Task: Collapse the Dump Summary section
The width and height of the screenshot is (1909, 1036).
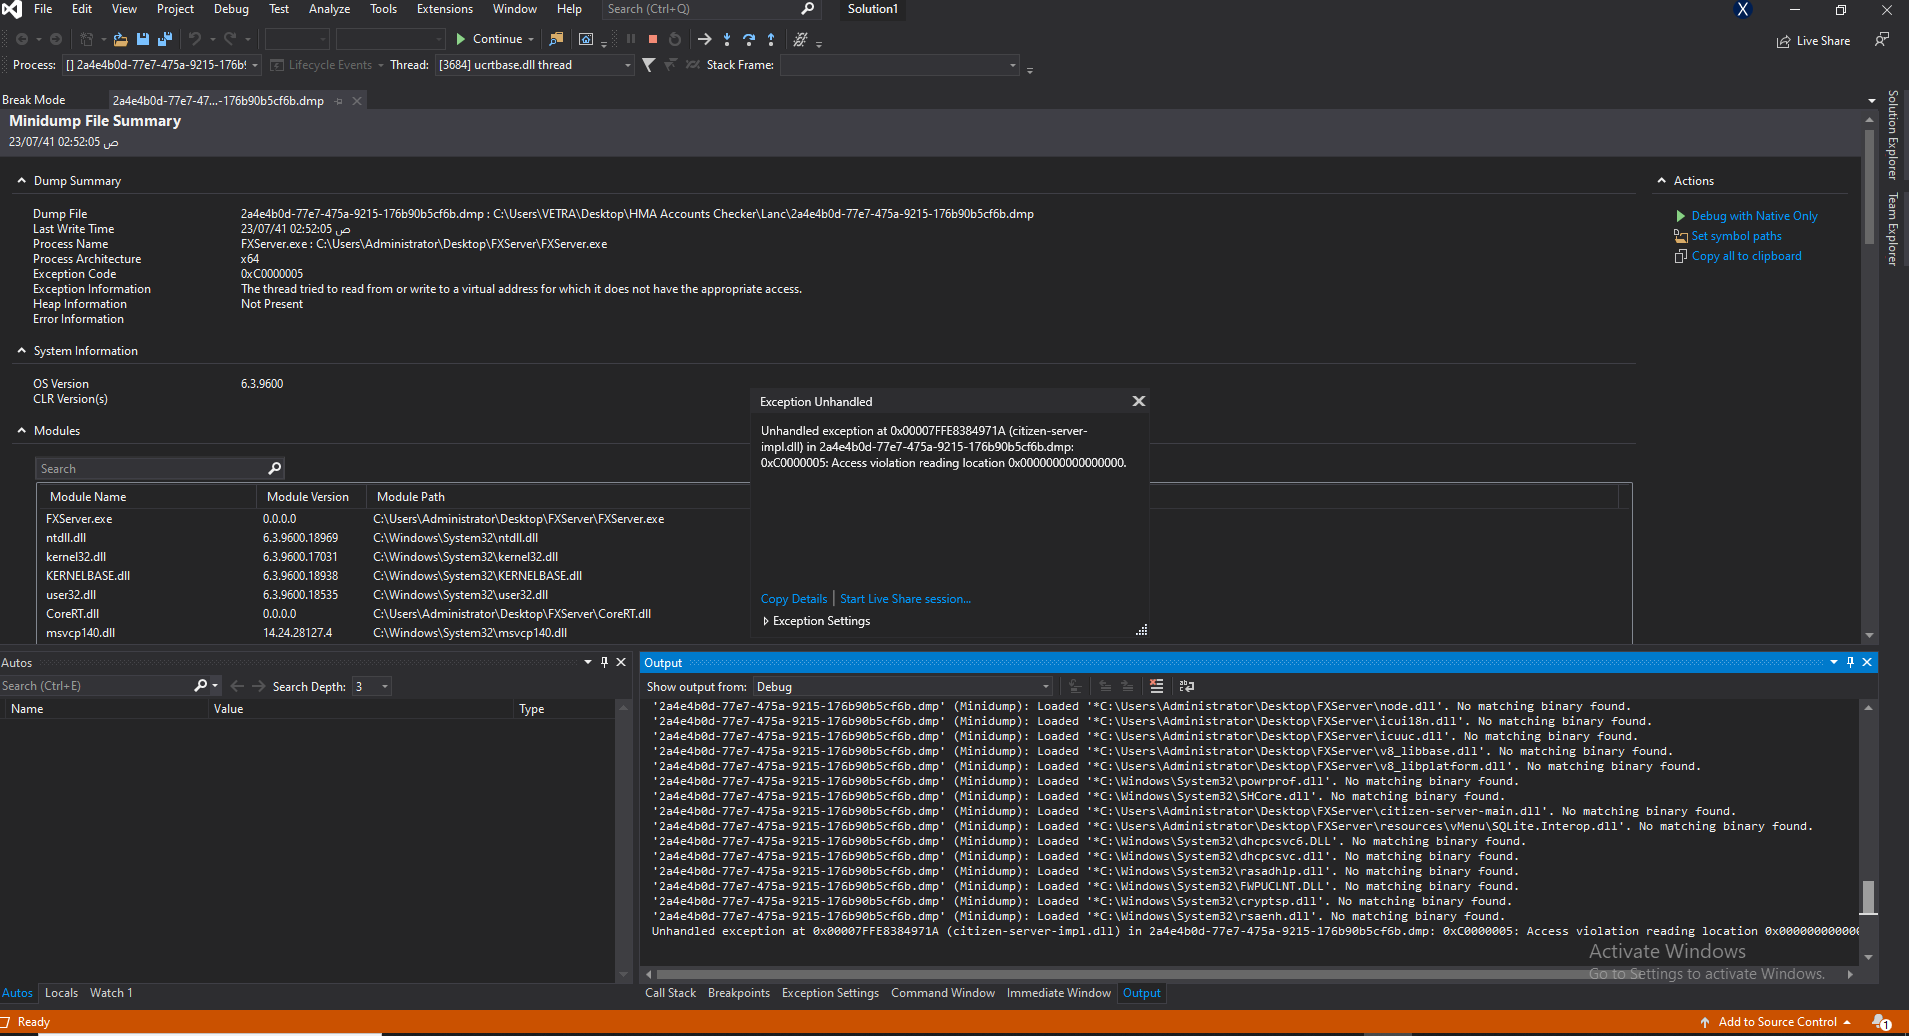Action: pos(21,181)
